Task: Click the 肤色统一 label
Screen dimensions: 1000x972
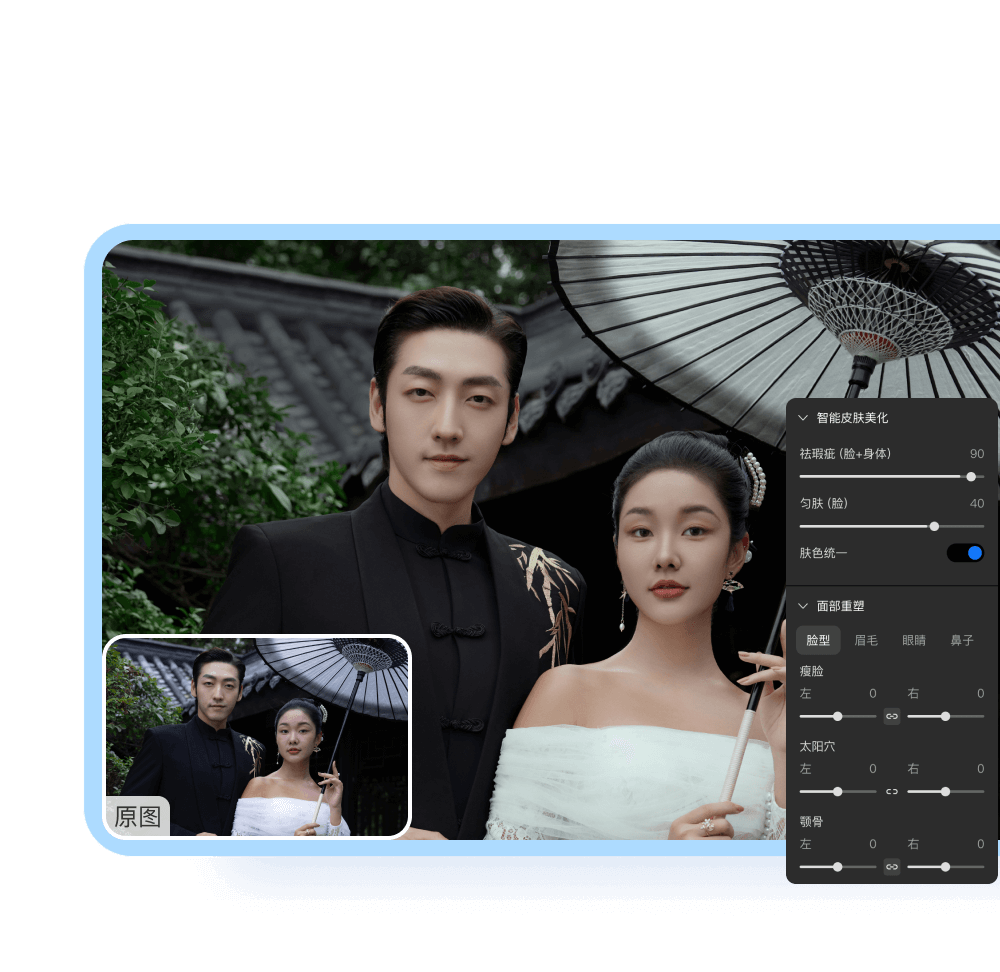Action: 823,553
